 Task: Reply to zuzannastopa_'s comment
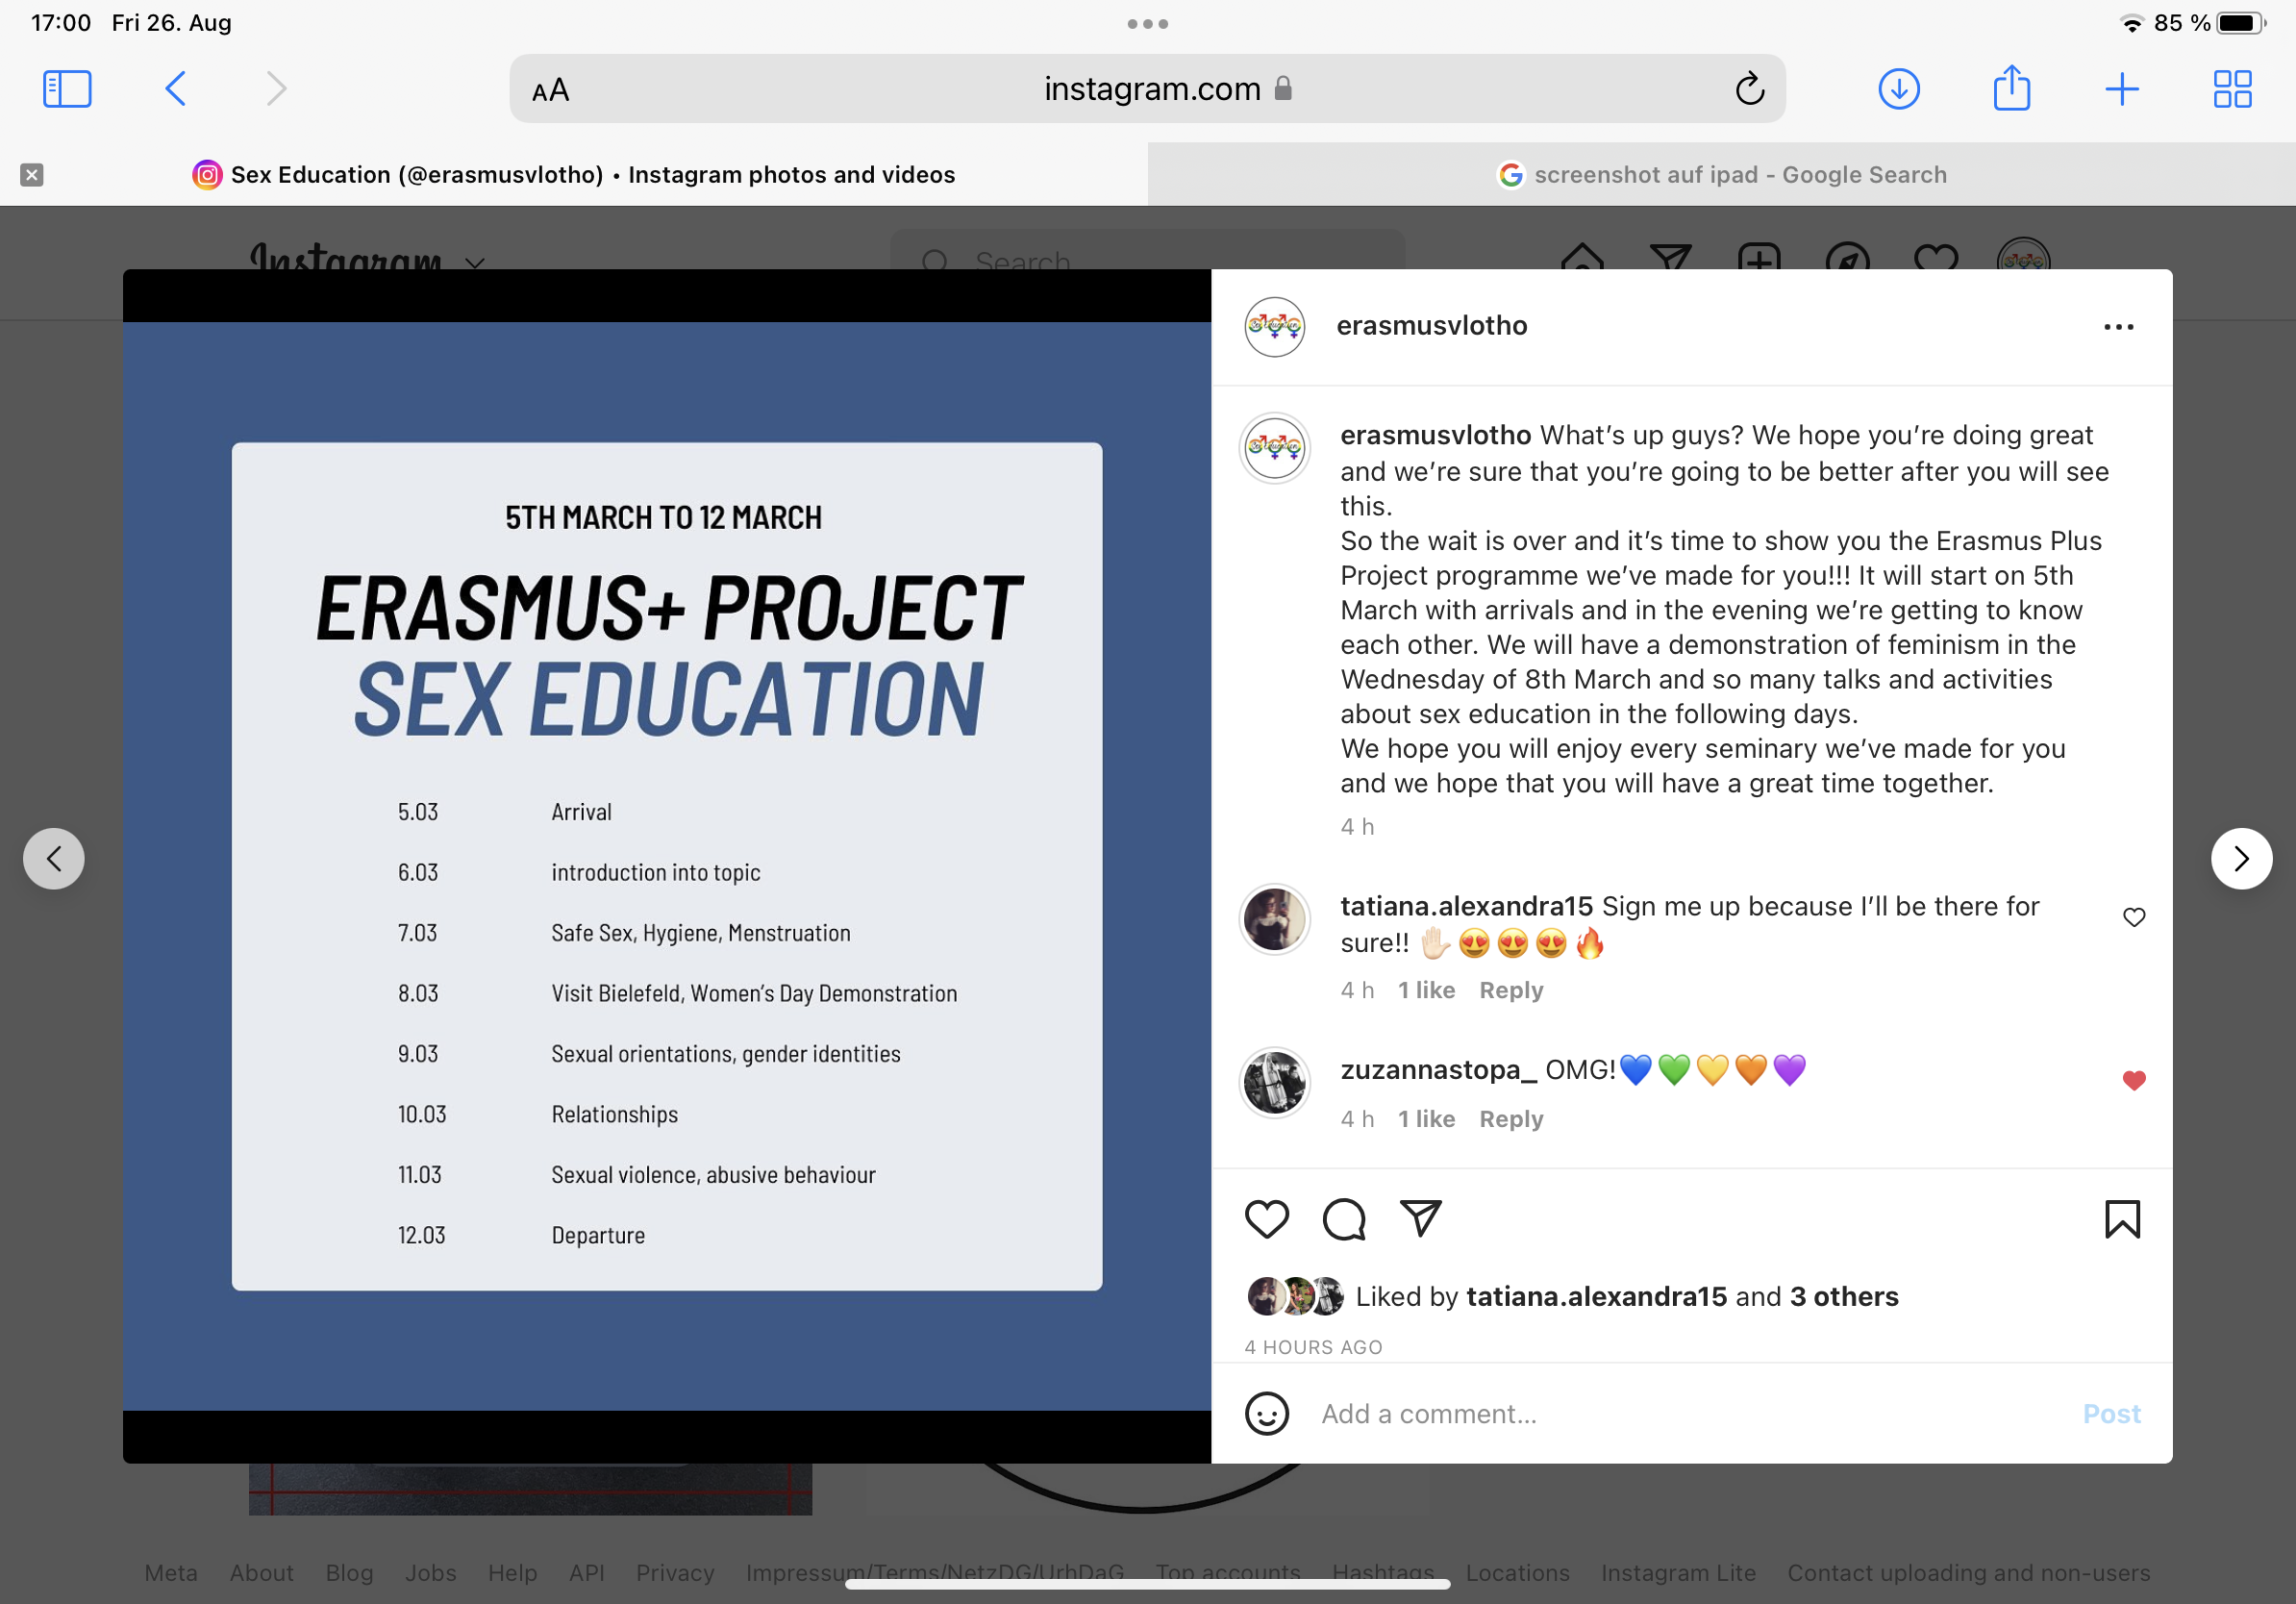pos(1510,1119)
